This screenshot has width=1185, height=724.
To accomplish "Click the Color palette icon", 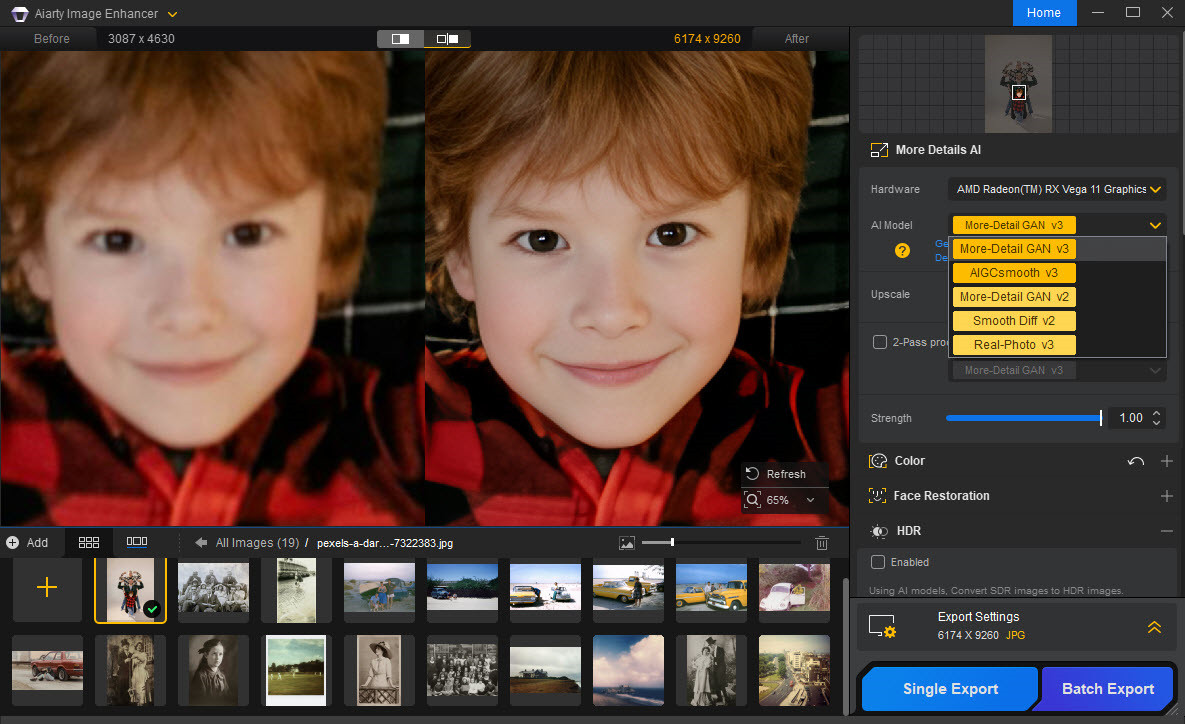I will click(878, 460).
